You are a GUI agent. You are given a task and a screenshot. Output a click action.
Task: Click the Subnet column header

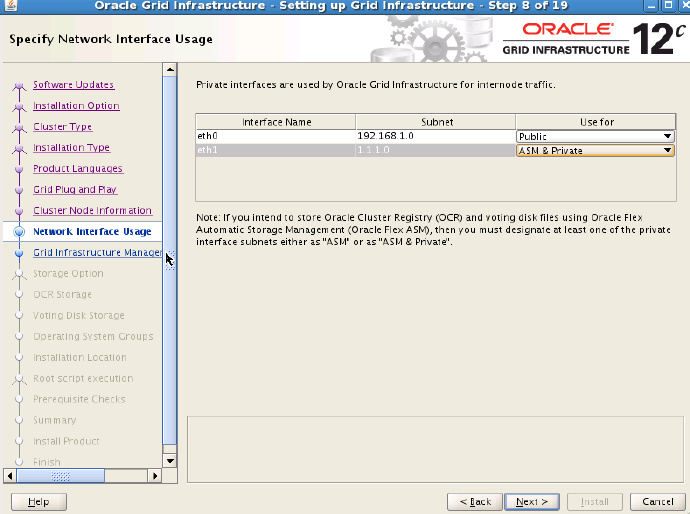pyautogui.click(x=436, y=122)
